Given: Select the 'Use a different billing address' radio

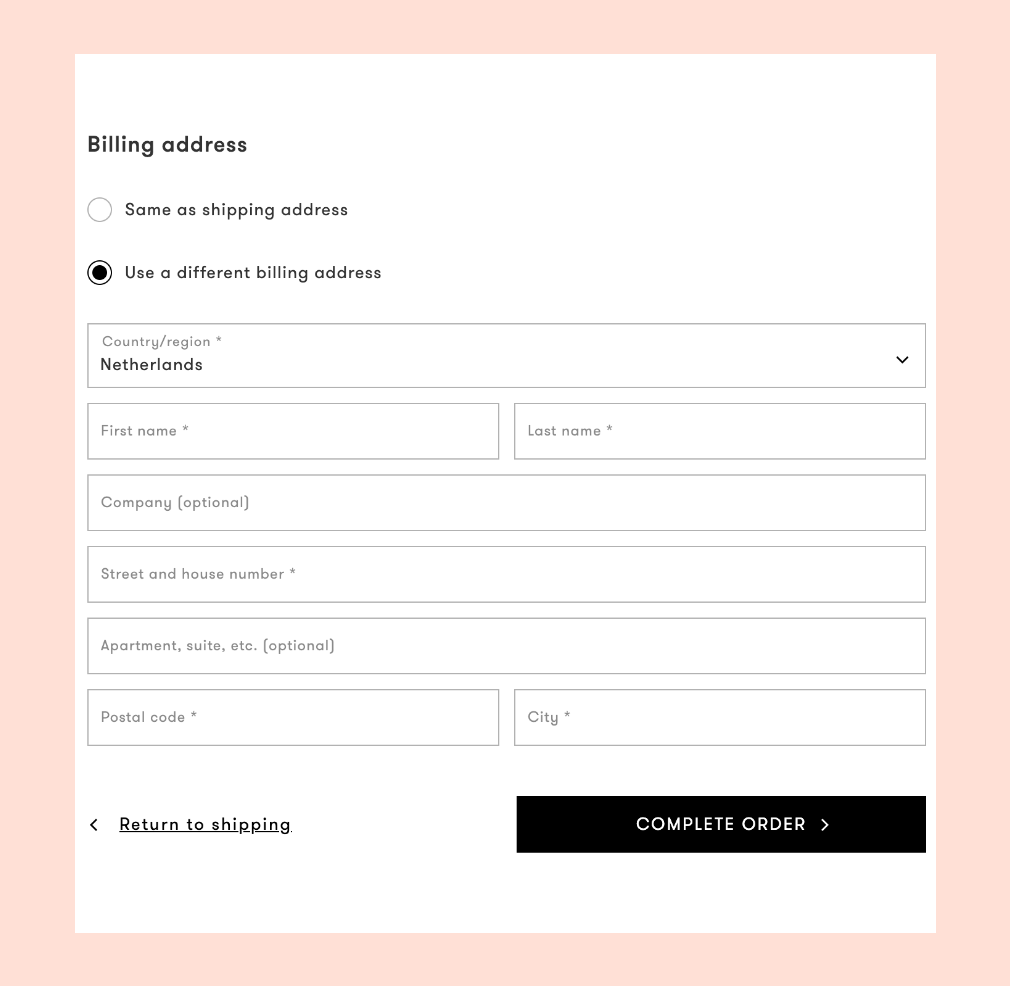Looking at the screenshot, I should click(100, 273).
